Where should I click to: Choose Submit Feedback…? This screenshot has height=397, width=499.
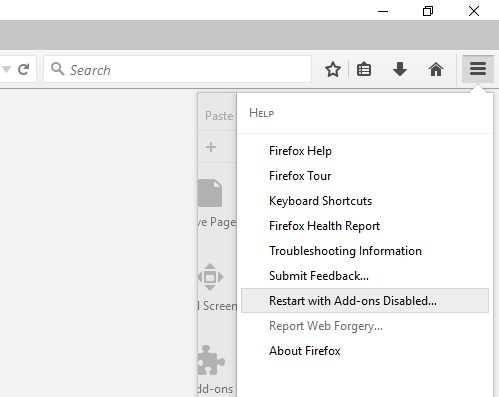coord(365,276)
